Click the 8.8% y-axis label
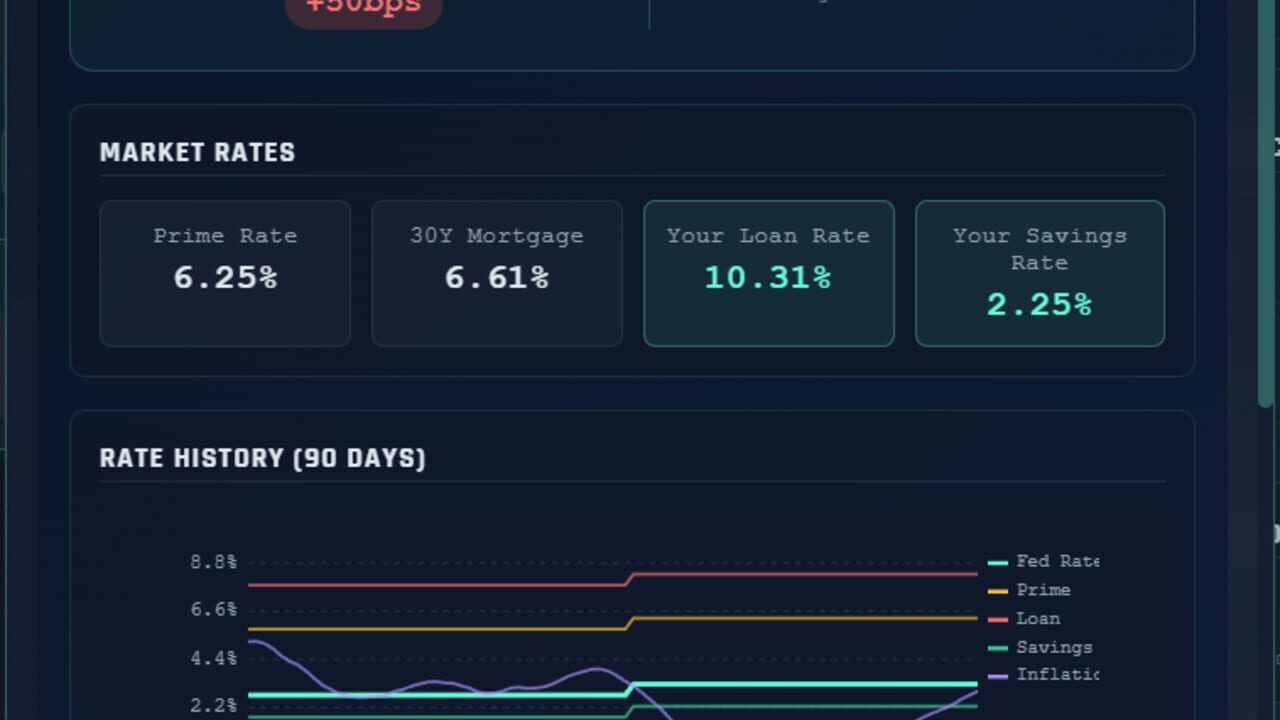Image resolution: width=1280 pixels, height=720 pixels. [x=213, y=562]
